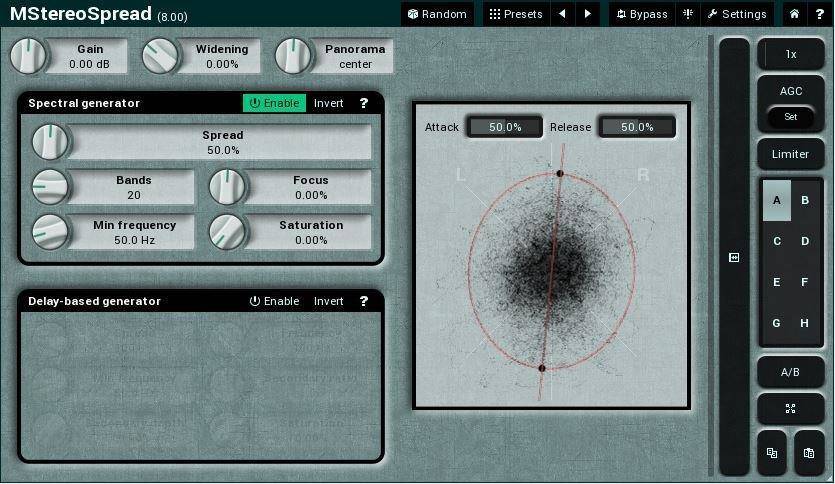Viewport: 835px width, 484px height.
Task: Load previous preset with left arrow
Action: (x=562, y=14)
